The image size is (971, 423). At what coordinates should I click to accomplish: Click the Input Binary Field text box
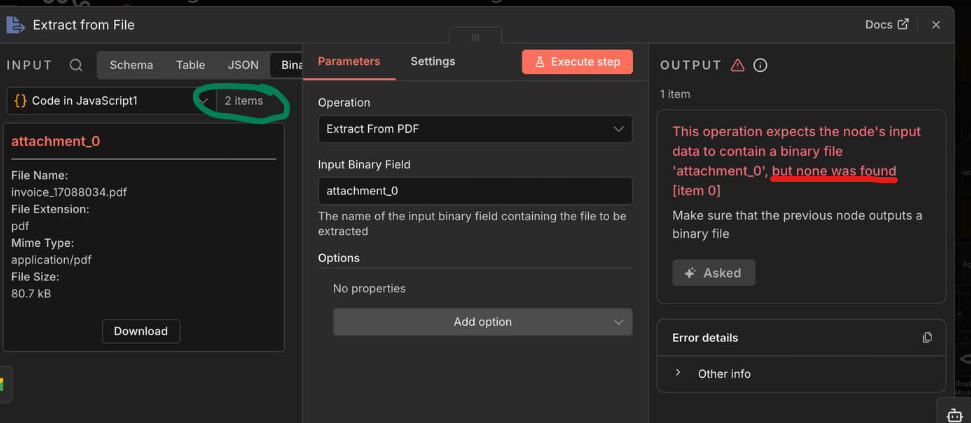[475, 191]
